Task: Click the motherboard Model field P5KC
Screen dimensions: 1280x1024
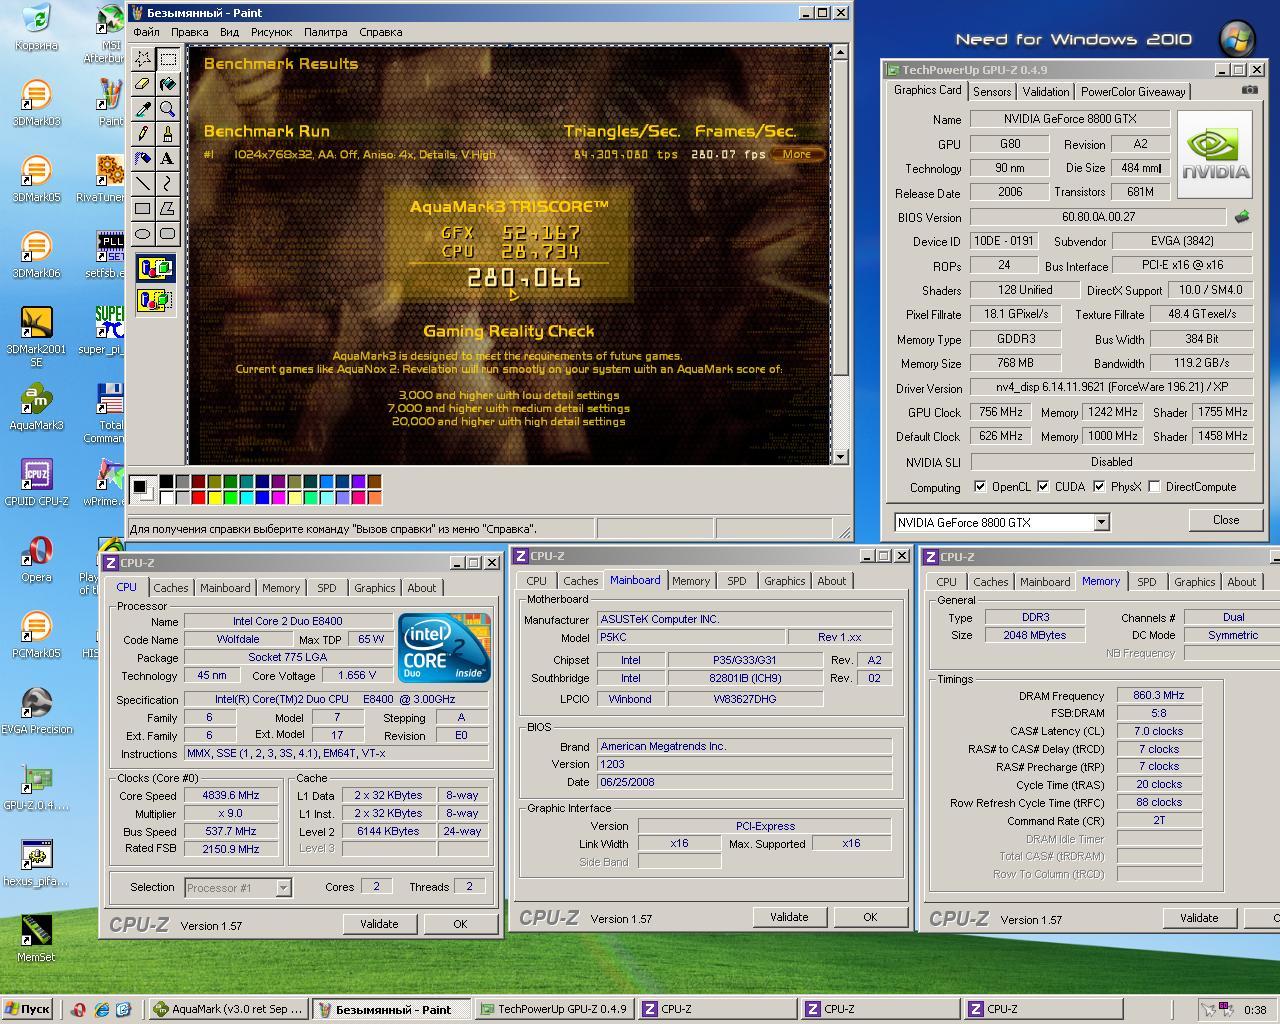Action: [690, 637]
